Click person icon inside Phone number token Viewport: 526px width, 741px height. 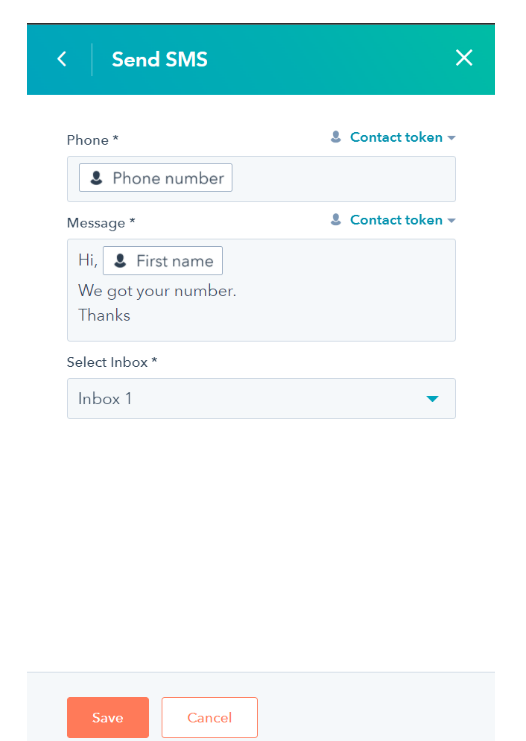tap(96, 178)
